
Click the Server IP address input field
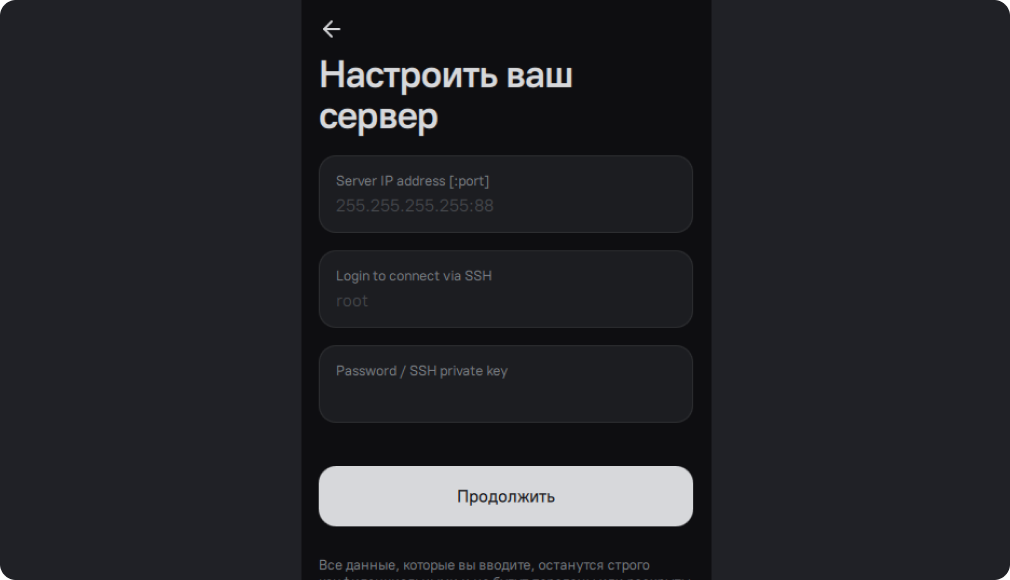point(506,194)
